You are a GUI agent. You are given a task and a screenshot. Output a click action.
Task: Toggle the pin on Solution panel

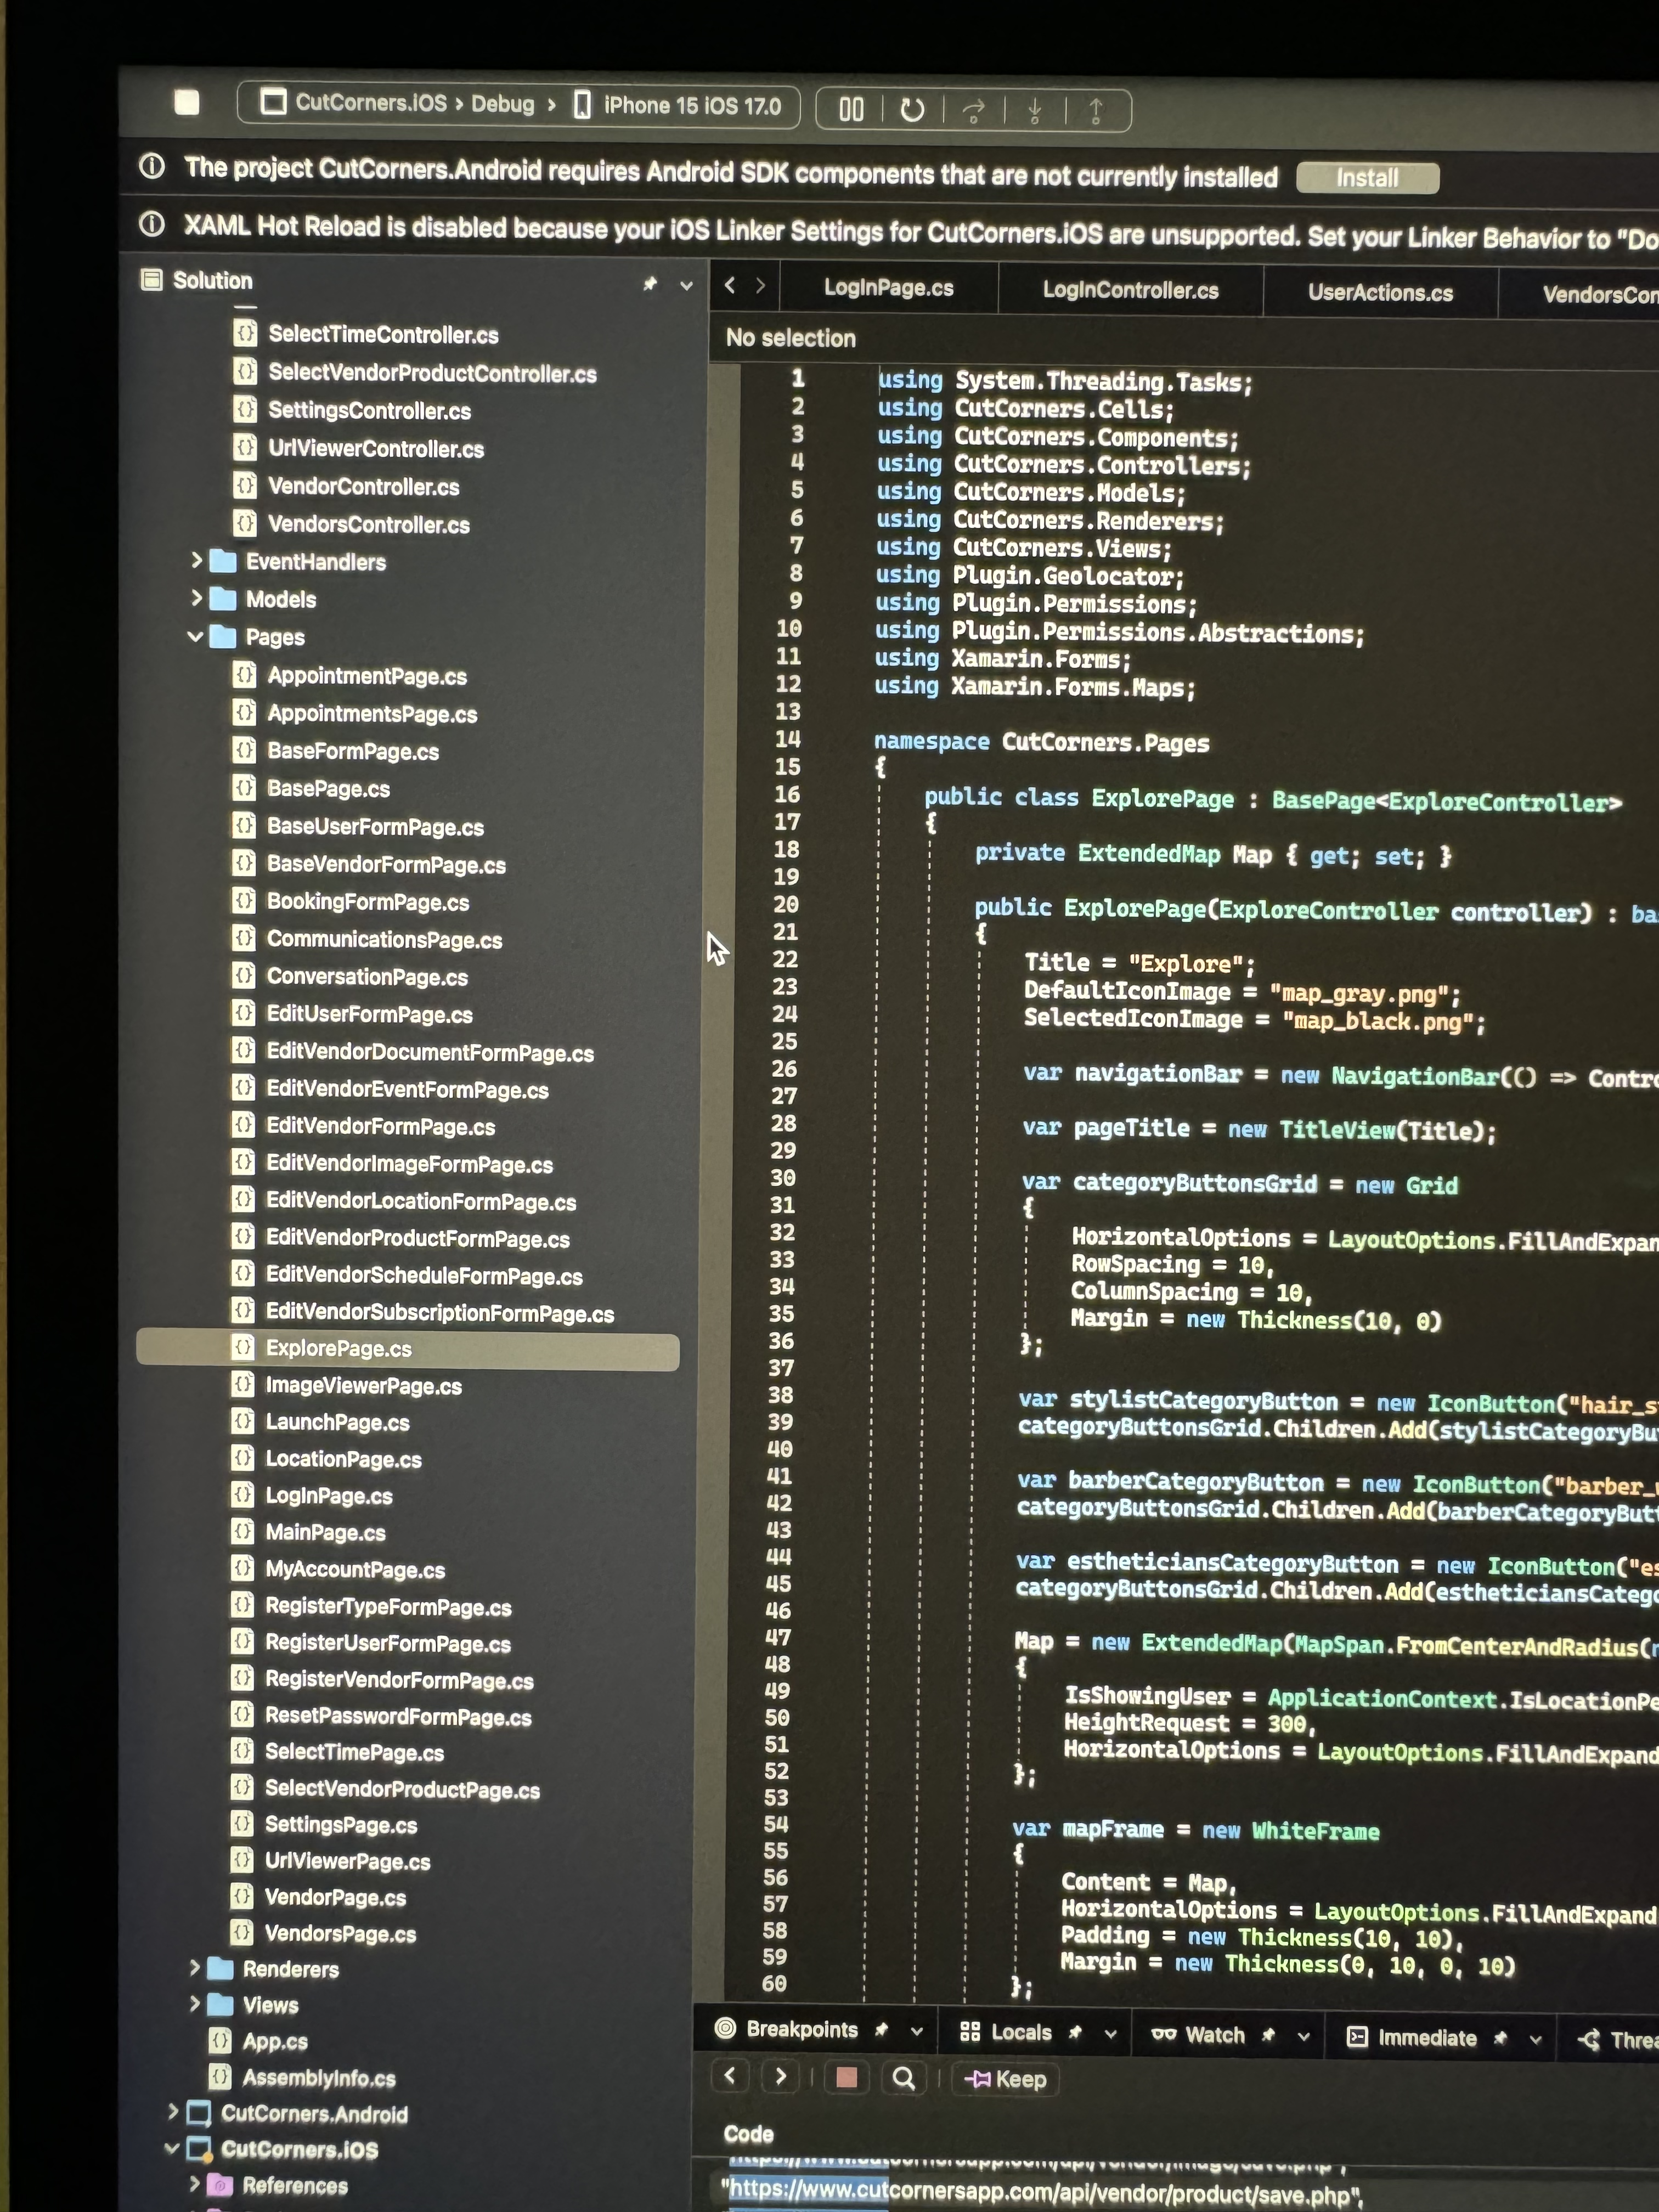650,284
